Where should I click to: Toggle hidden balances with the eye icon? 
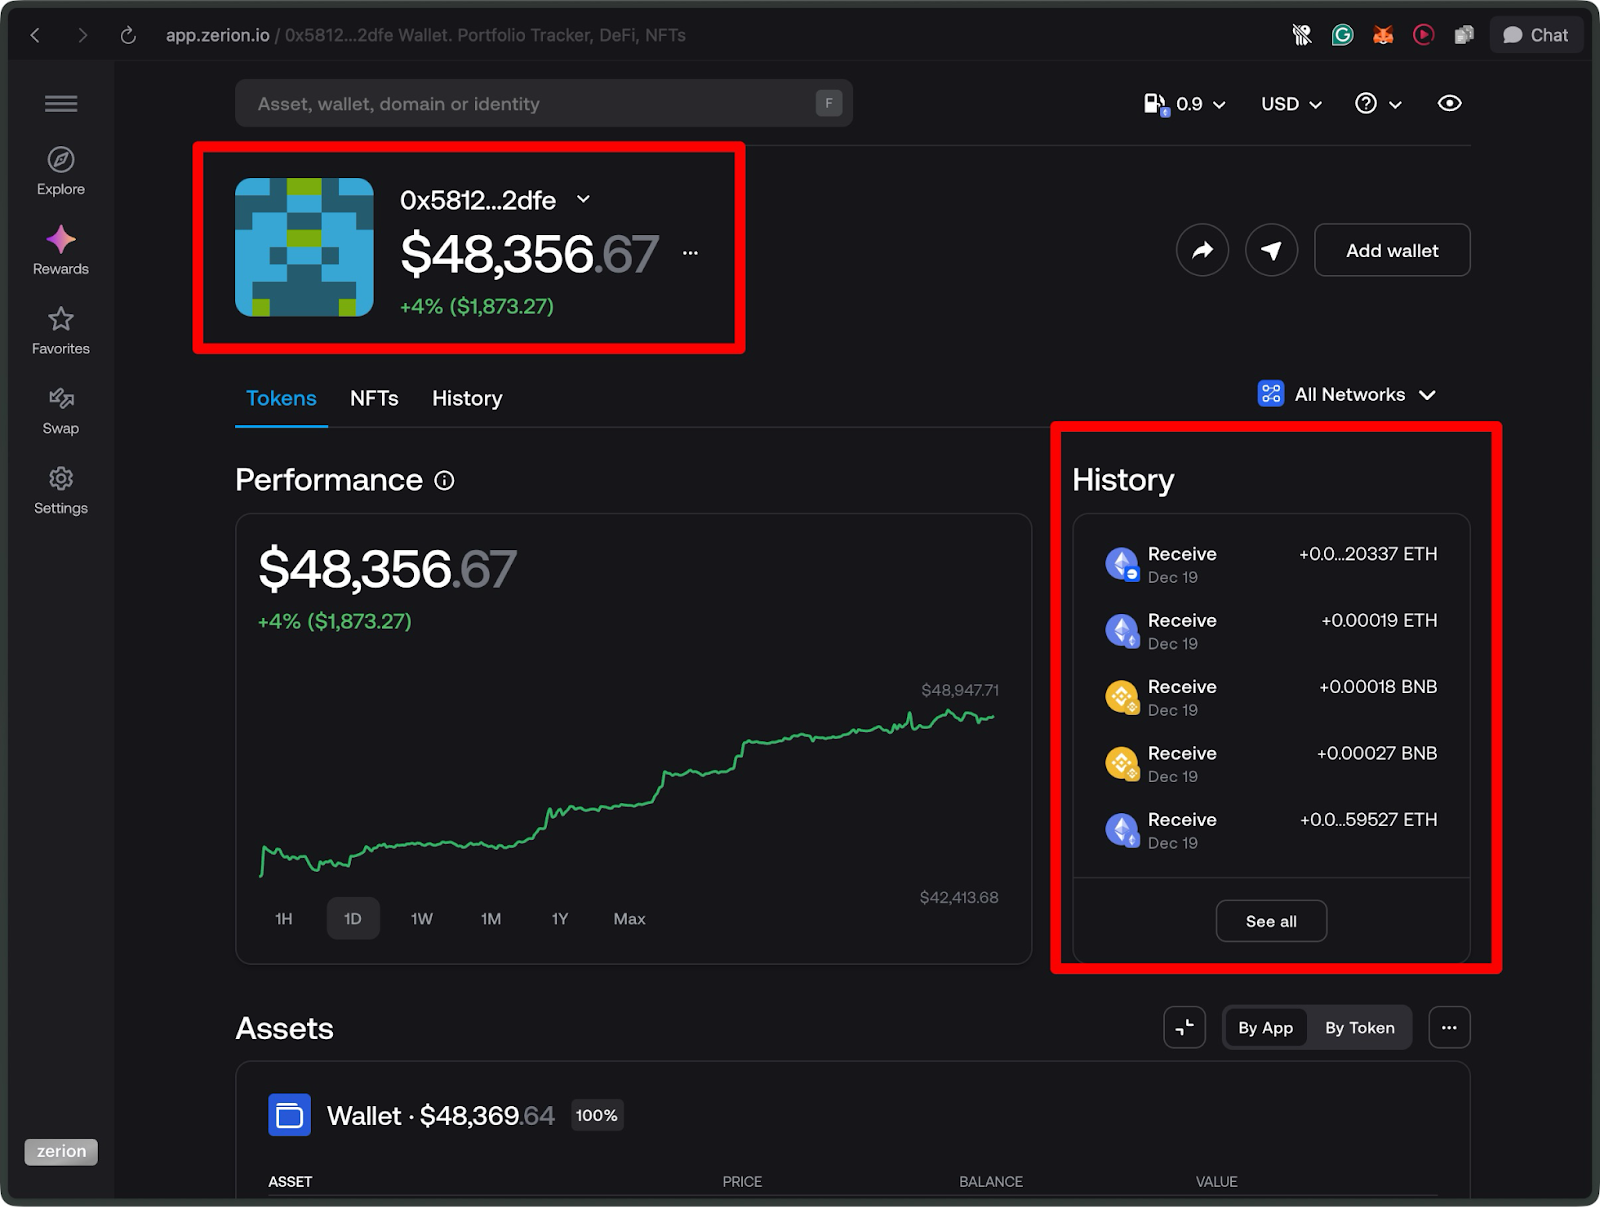(1449, 103)
